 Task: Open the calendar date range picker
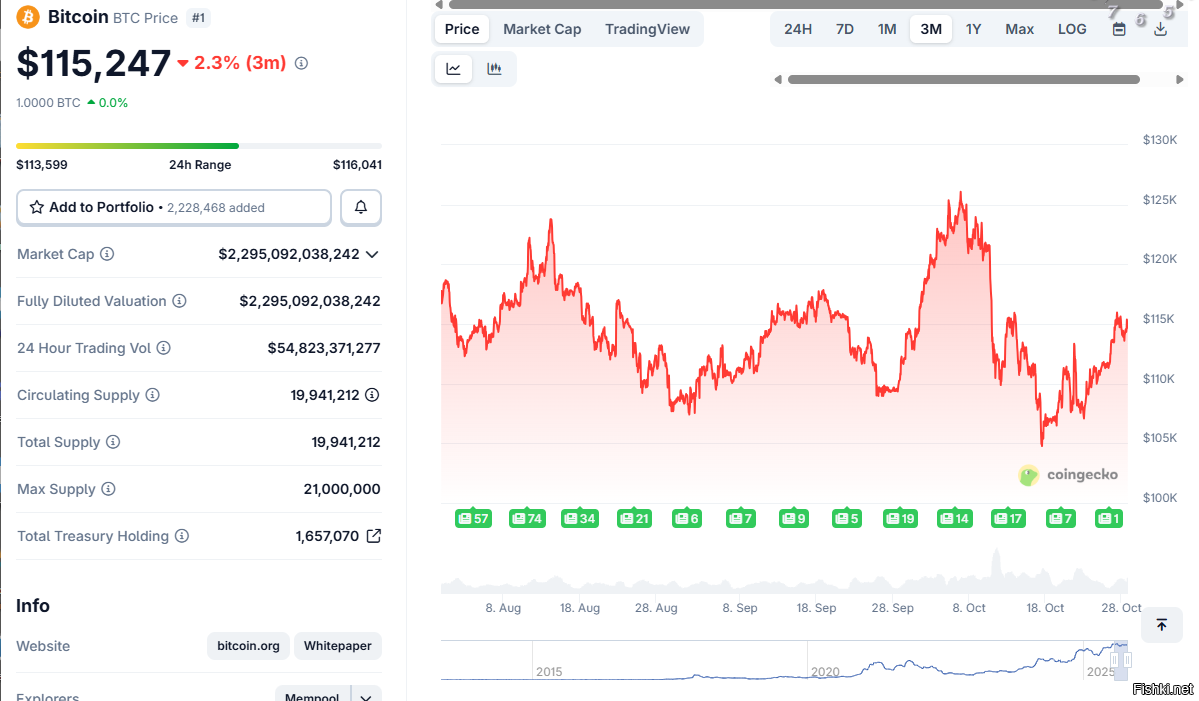pyautogui.click(x=1119, y=29)
